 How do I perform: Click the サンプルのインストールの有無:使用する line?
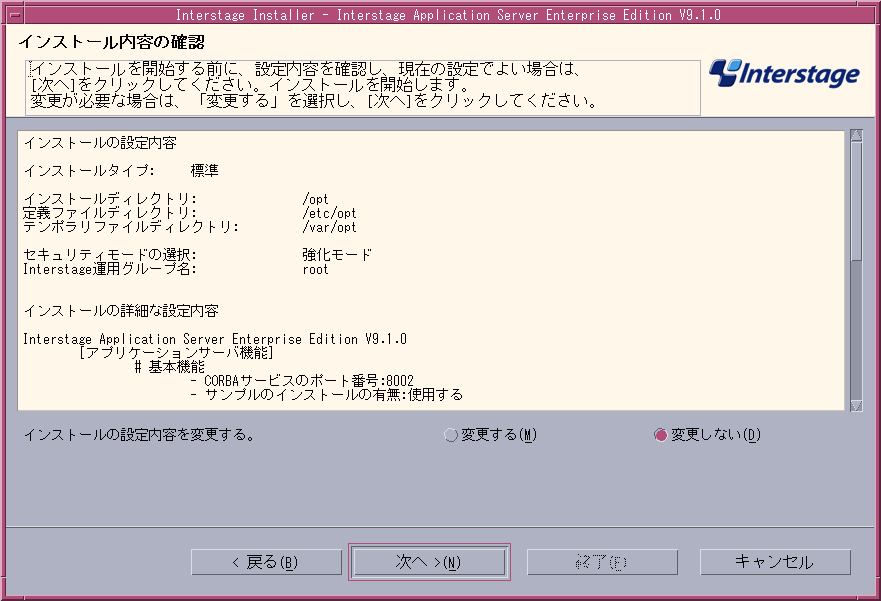point(326,395)
